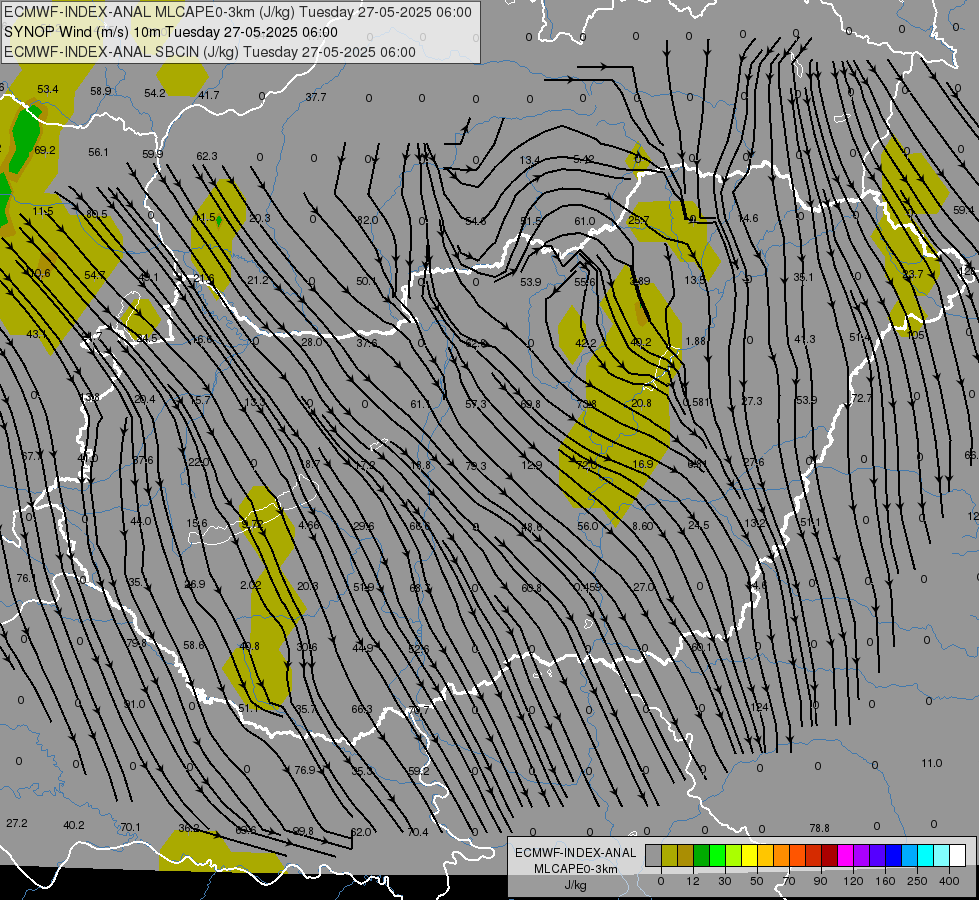The height and width of the screenshot is (900, 979).
Task: Click the gray swatch in the legend
Action: [653, 855]
